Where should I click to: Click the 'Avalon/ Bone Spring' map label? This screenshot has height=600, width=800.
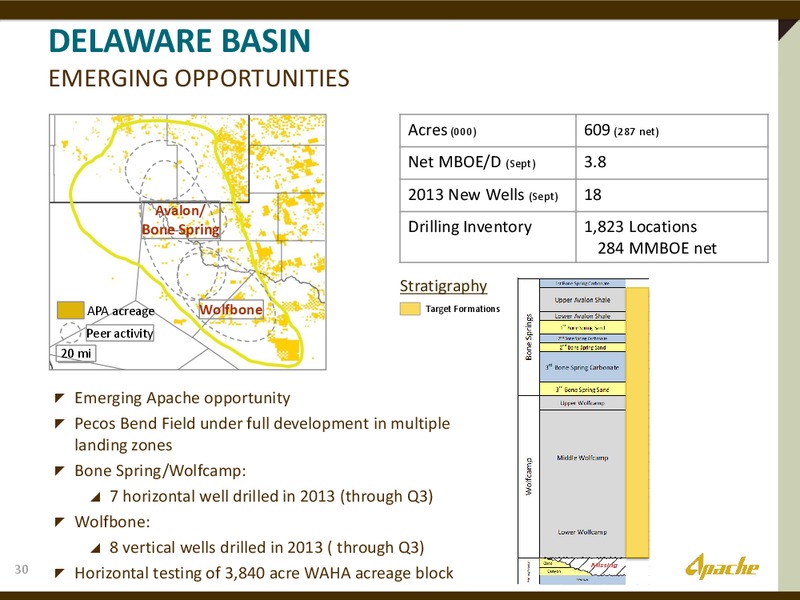point(181,220)
